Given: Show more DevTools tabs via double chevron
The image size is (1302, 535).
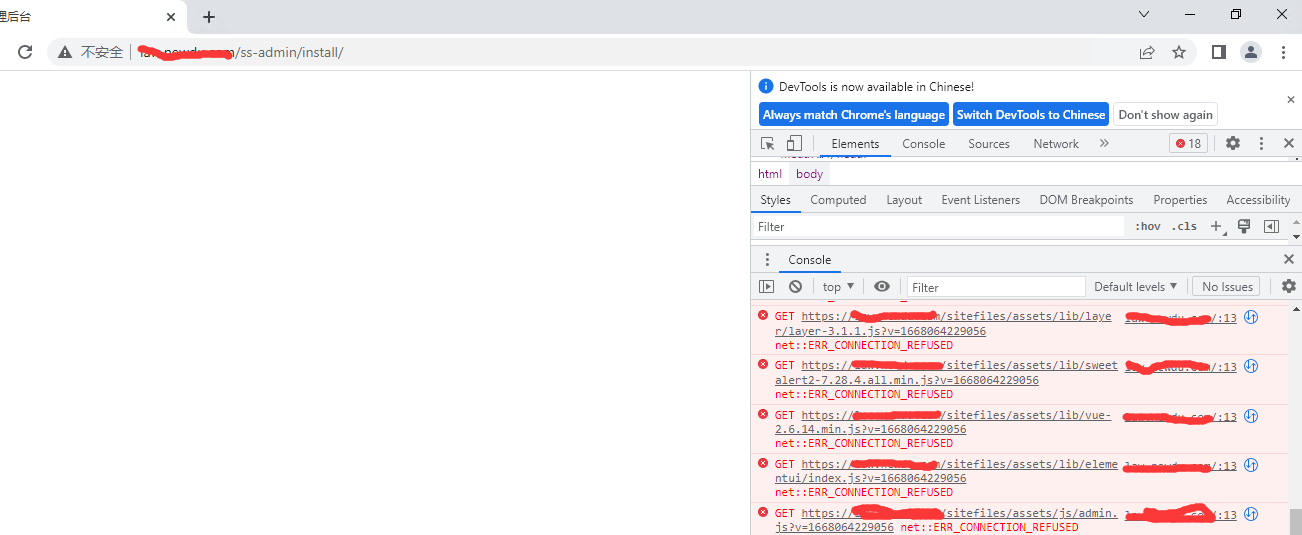Looking at the screenshot, I should pos(1104,144).
